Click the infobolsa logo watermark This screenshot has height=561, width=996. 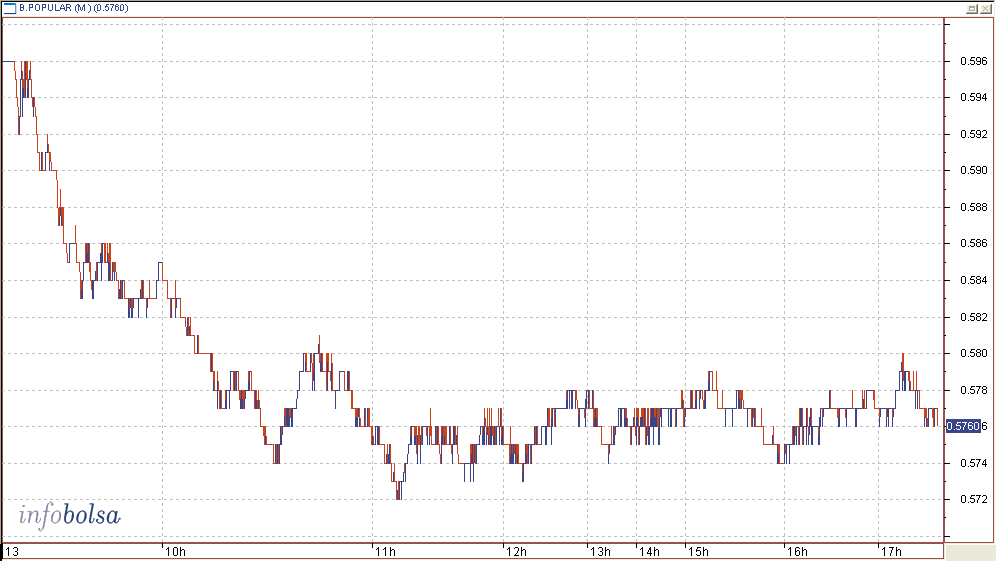tap(69, 516)
